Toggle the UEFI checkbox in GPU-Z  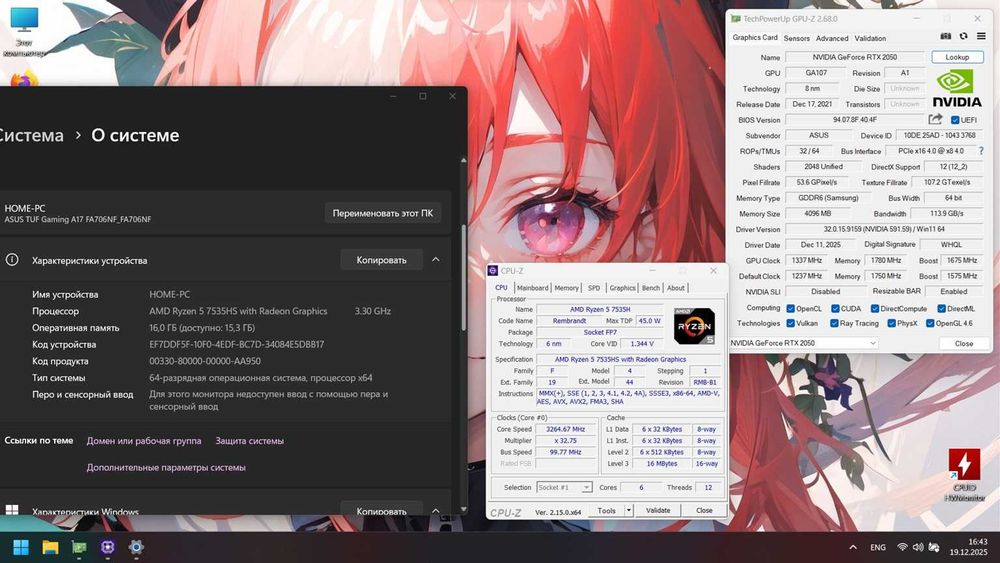click(955, 120)
